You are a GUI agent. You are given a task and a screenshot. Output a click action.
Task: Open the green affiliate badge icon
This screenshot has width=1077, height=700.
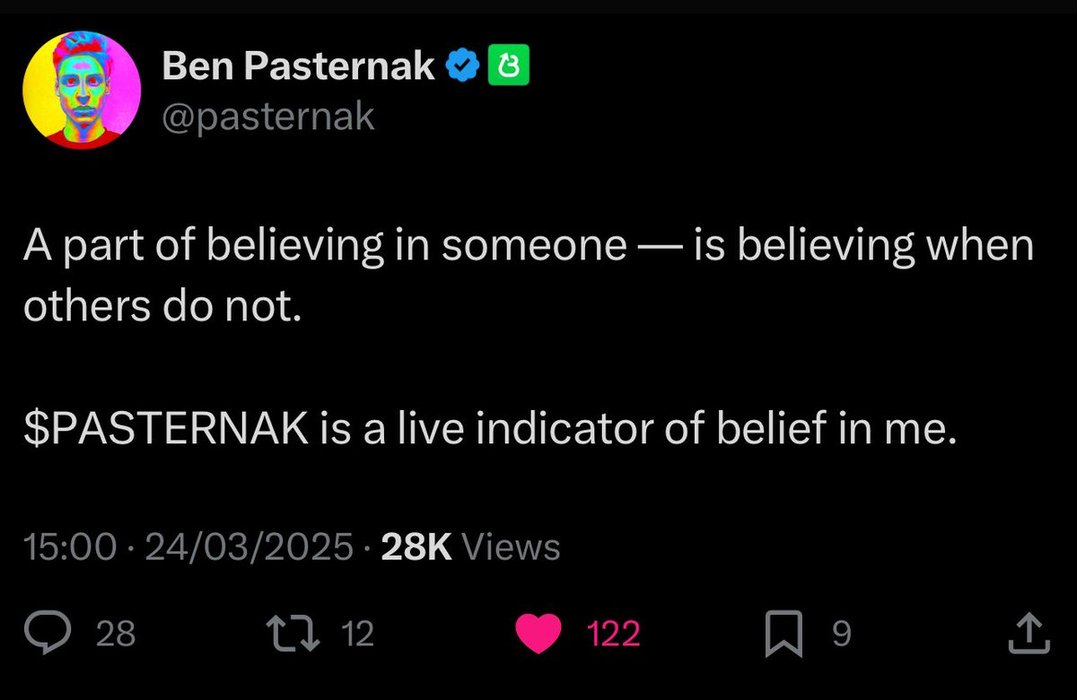tap(508, 65)
